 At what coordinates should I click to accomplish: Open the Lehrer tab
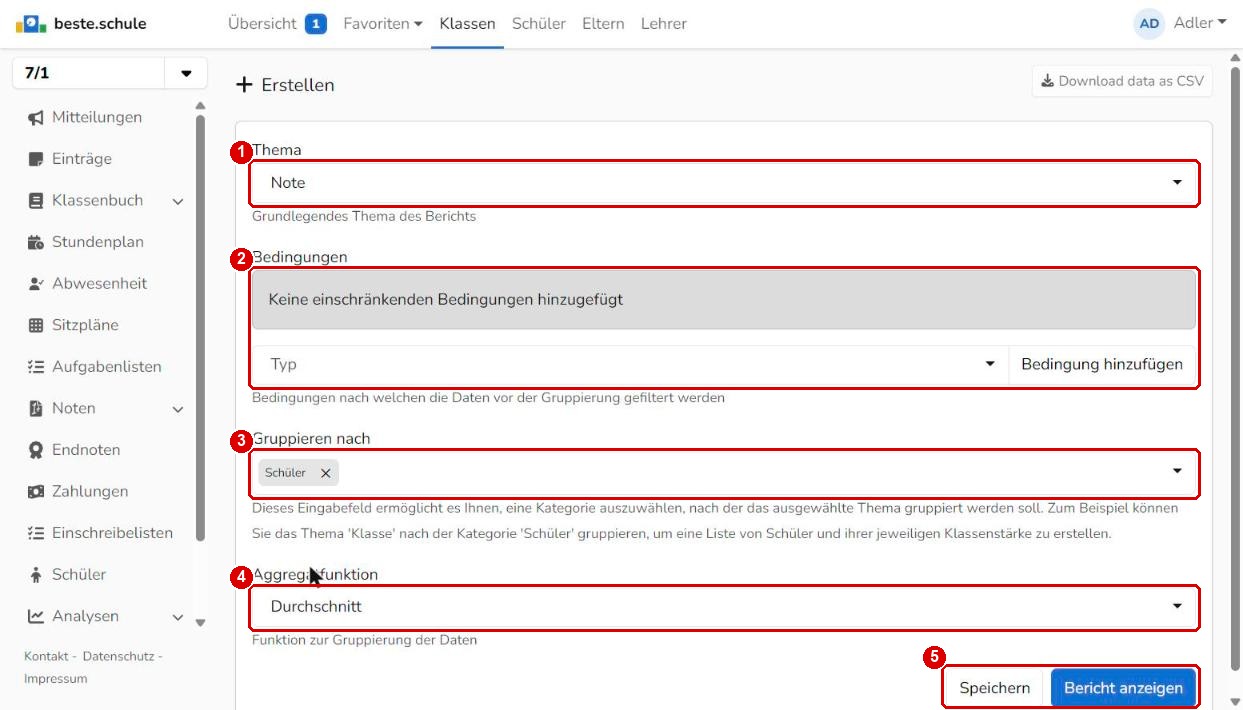click(x=664, y=23)
